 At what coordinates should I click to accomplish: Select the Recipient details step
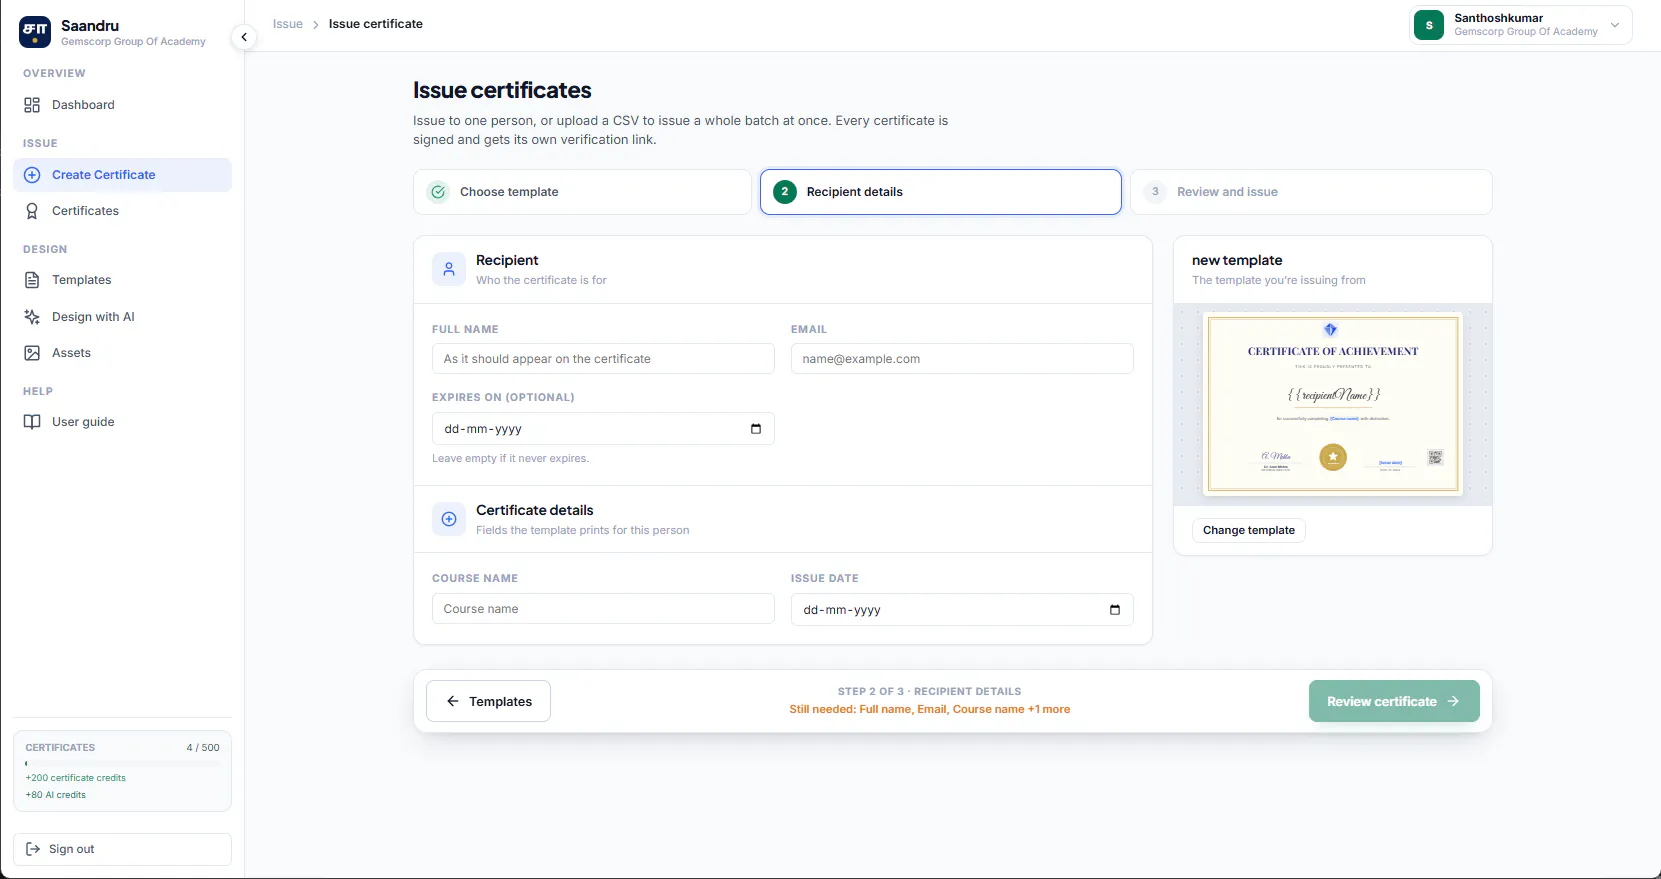941,192
